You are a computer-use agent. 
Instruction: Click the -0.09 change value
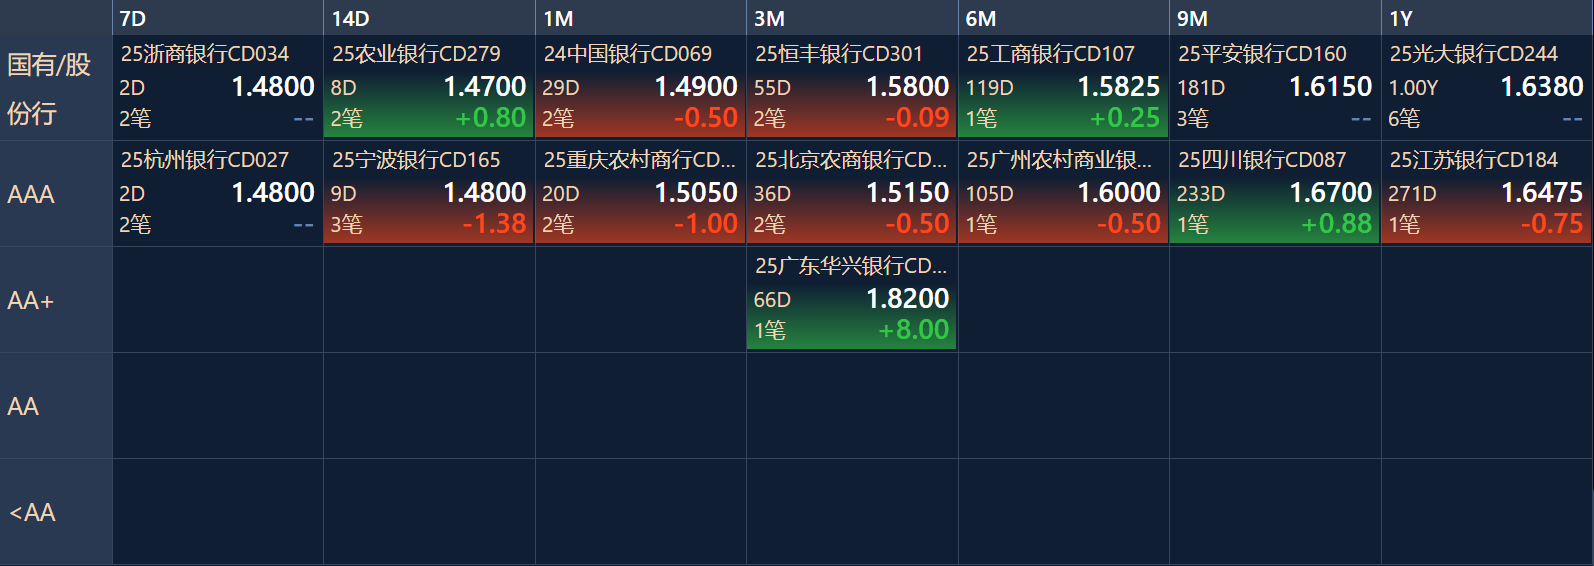tap(917, 118)
